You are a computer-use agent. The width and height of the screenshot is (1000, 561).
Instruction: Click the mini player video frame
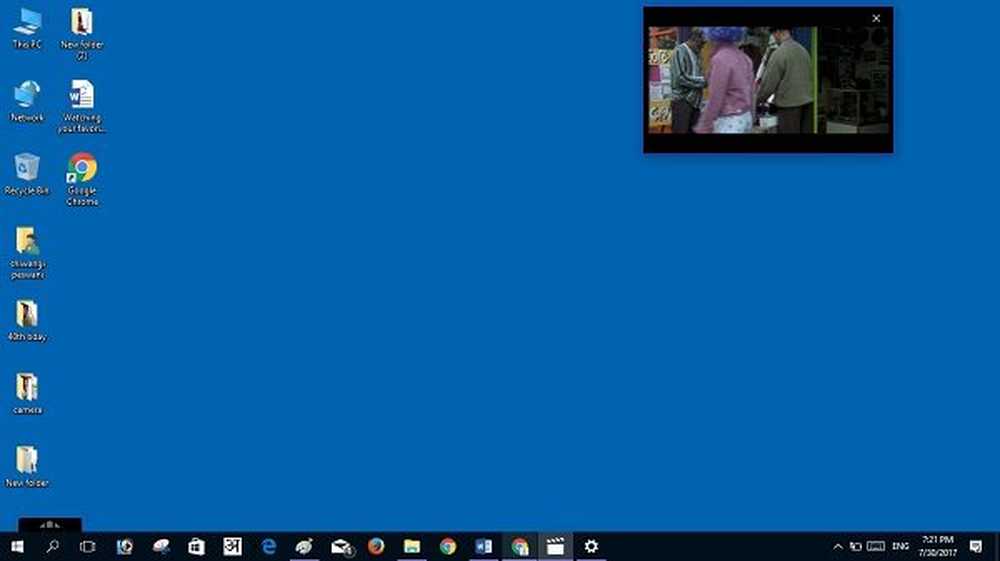click(767, 81)
